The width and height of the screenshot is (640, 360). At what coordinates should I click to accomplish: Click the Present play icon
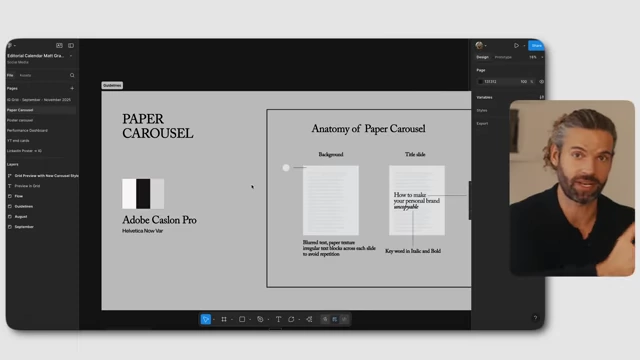pyautogui.click(x=516, y=46)
